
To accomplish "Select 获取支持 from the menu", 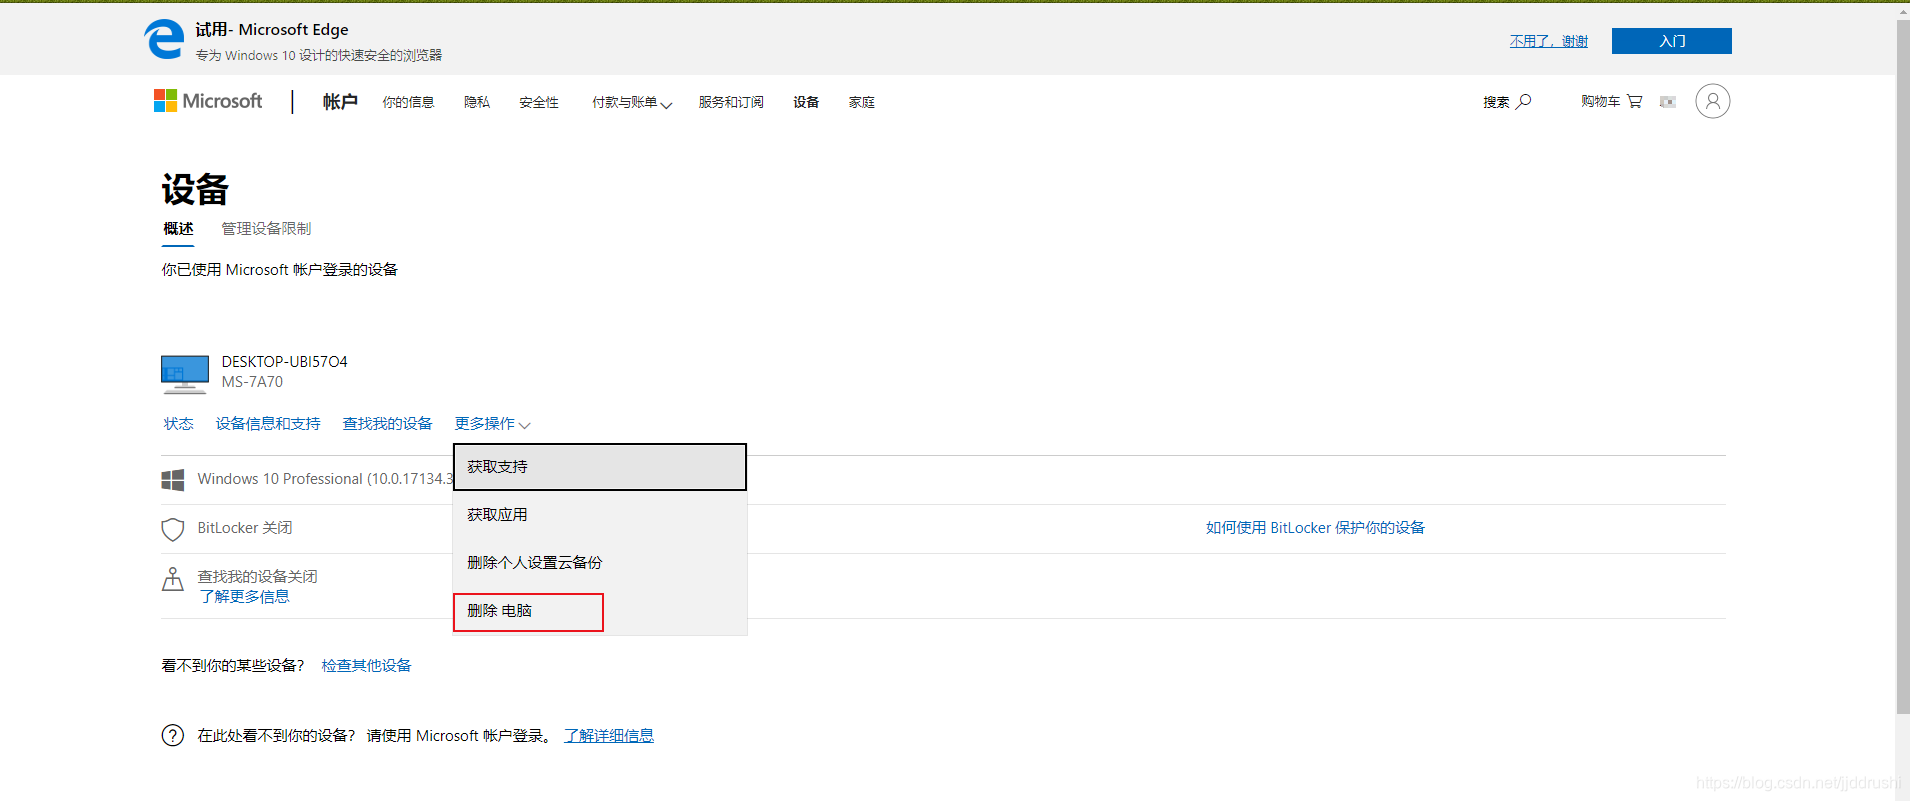I will (x=600, y=467).
